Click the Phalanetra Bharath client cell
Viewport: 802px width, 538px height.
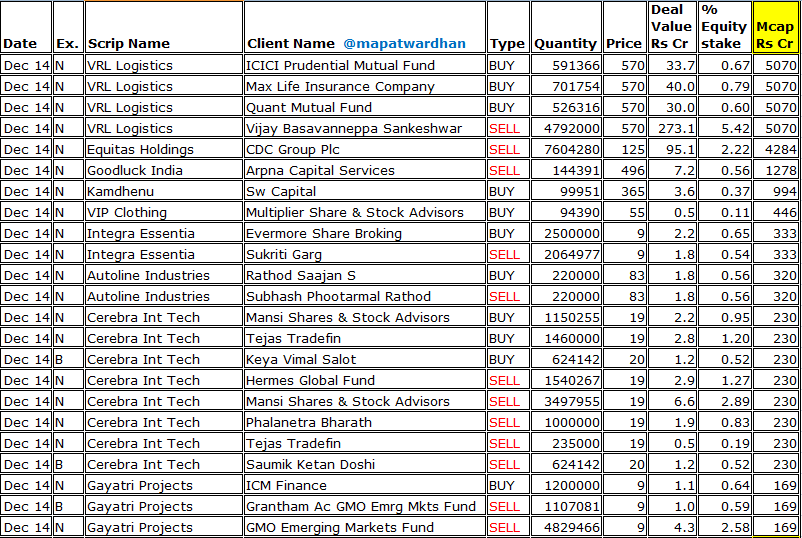[x=365, y=422]
